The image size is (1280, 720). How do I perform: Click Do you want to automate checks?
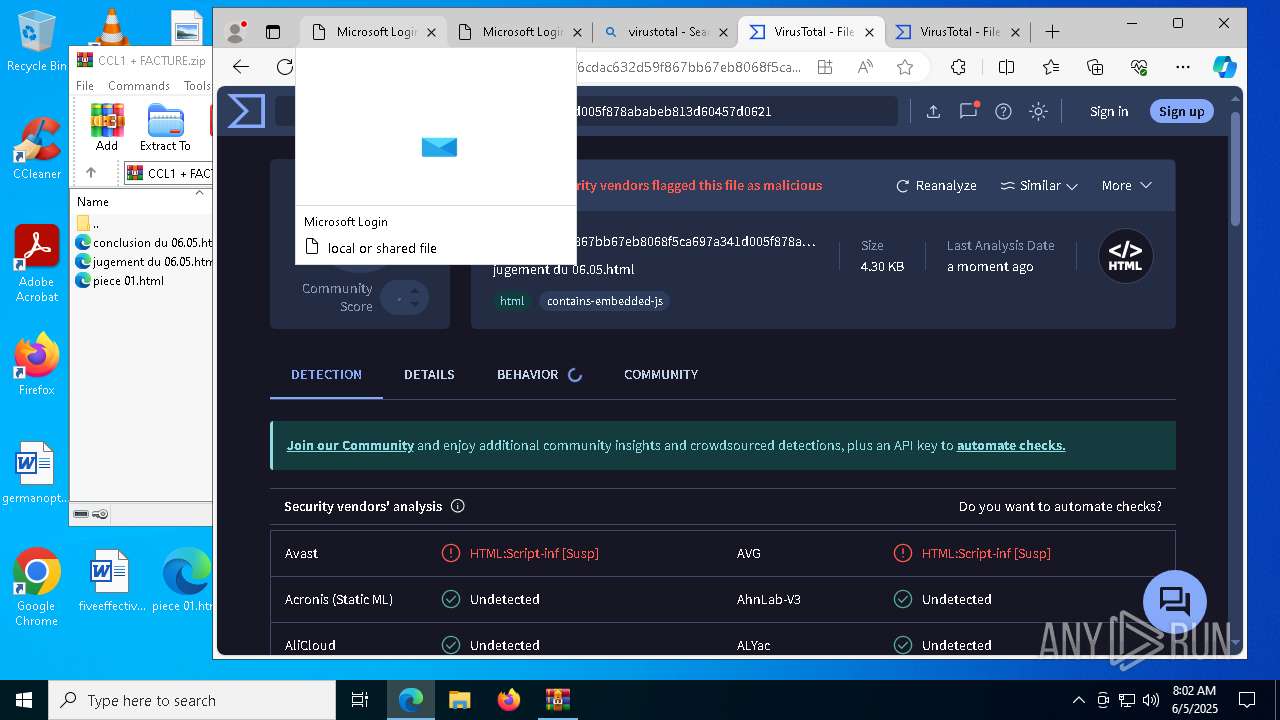tap(1060, 506)
